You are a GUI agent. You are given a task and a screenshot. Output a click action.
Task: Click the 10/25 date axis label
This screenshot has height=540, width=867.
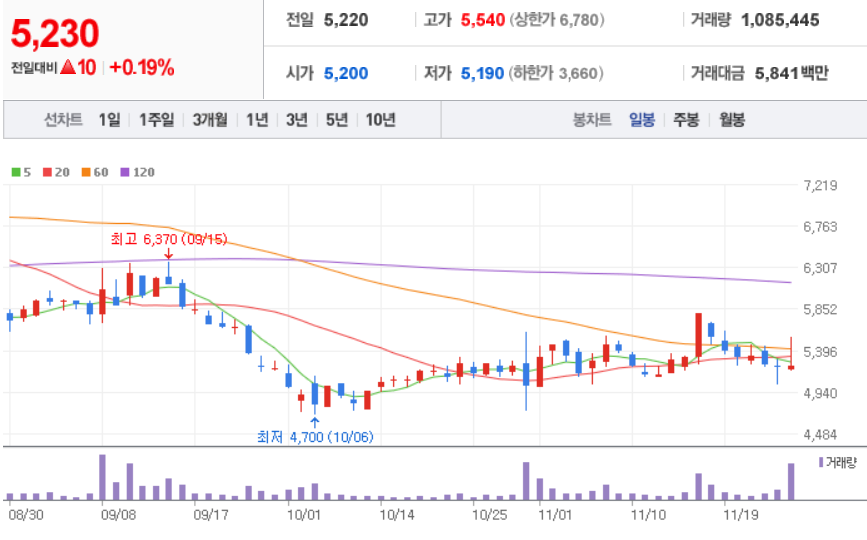pos(489,515)
